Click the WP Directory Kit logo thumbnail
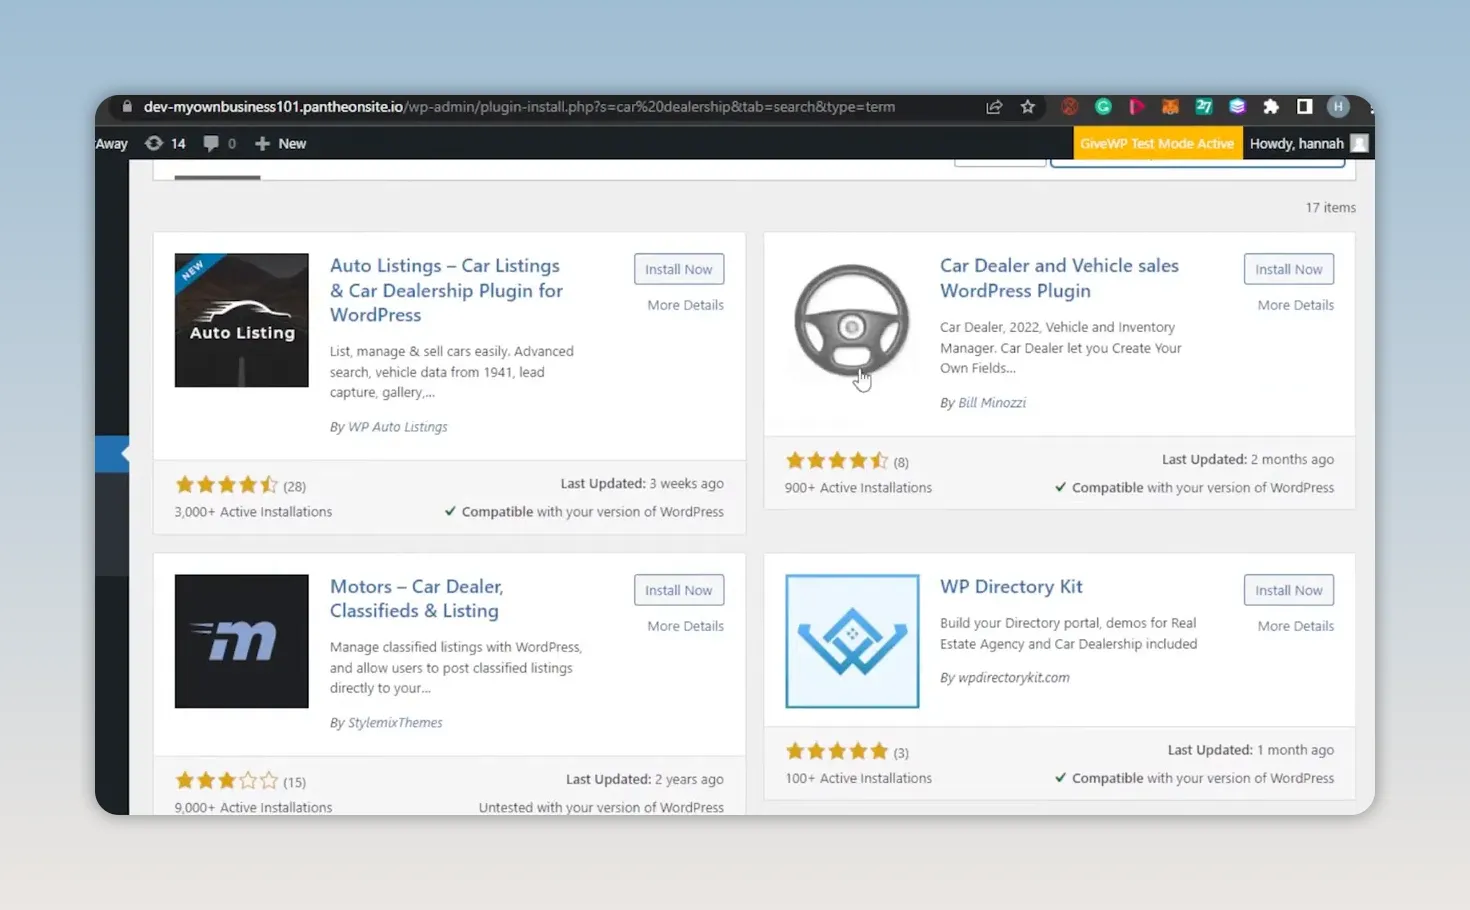 tap(852, 641)
